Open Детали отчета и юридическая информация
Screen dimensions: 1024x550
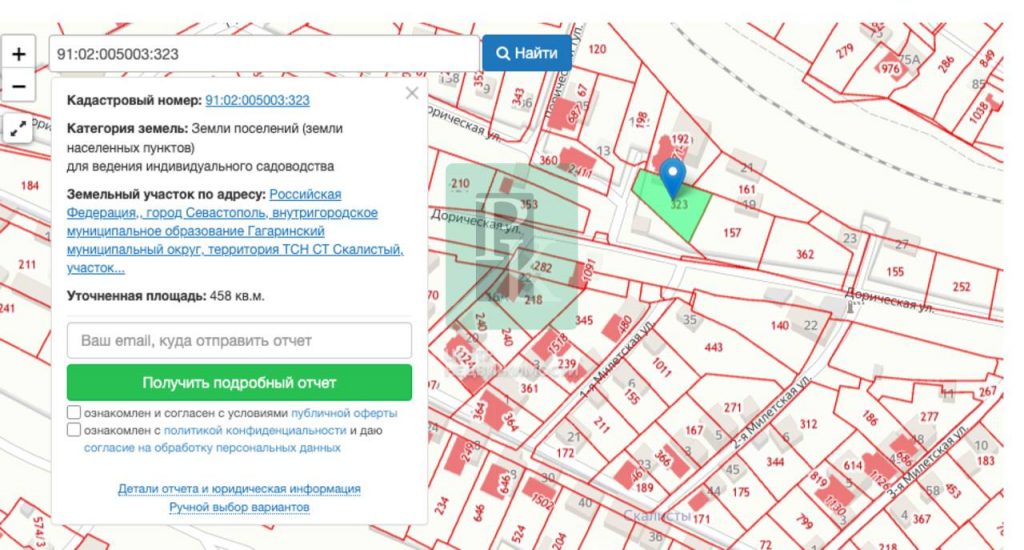coord(239,489)
